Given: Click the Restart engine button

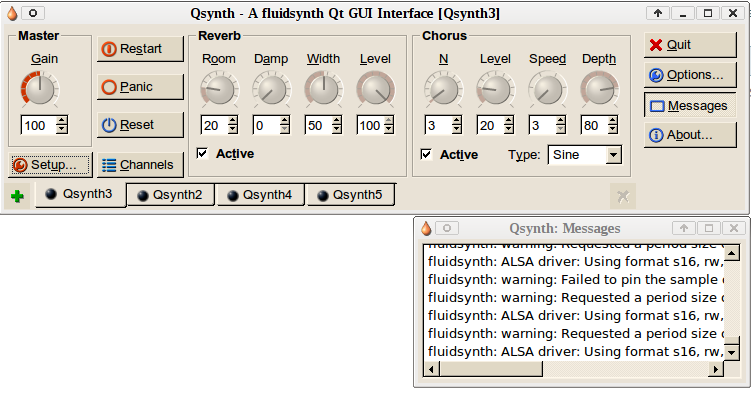Looking at the screenshot, I should pos(140,49).
